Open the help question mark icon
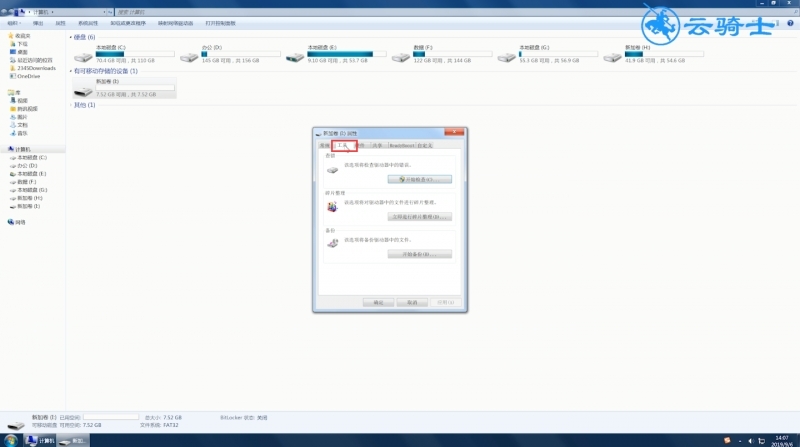 (790, 23)
